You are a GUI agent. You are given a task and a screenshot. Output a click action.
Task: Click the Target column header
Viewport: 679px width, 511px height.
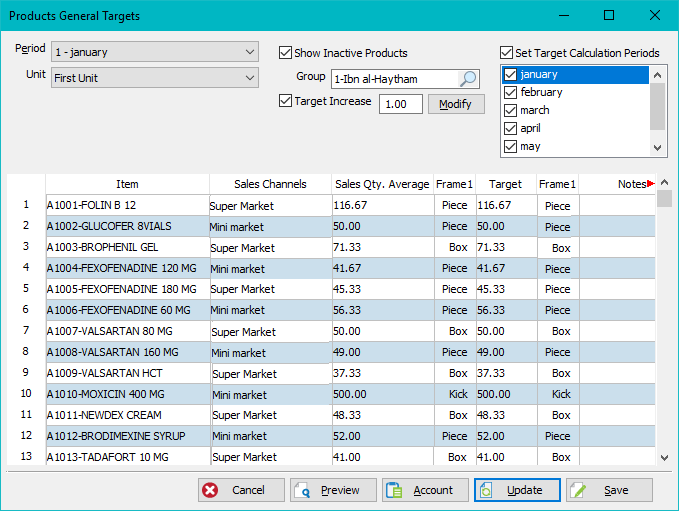tap(506, 184)
